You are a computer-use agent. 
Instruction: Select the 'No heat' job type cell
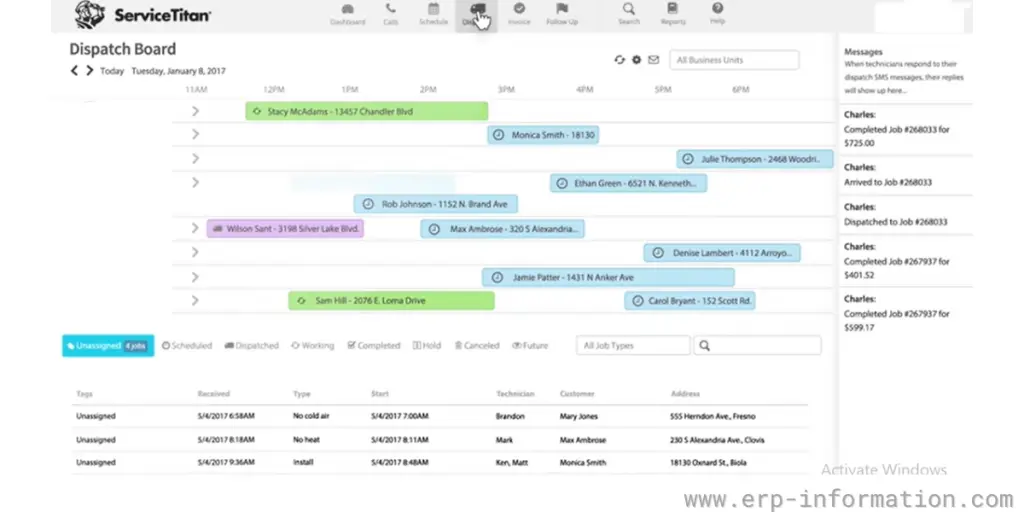(306, 440)
